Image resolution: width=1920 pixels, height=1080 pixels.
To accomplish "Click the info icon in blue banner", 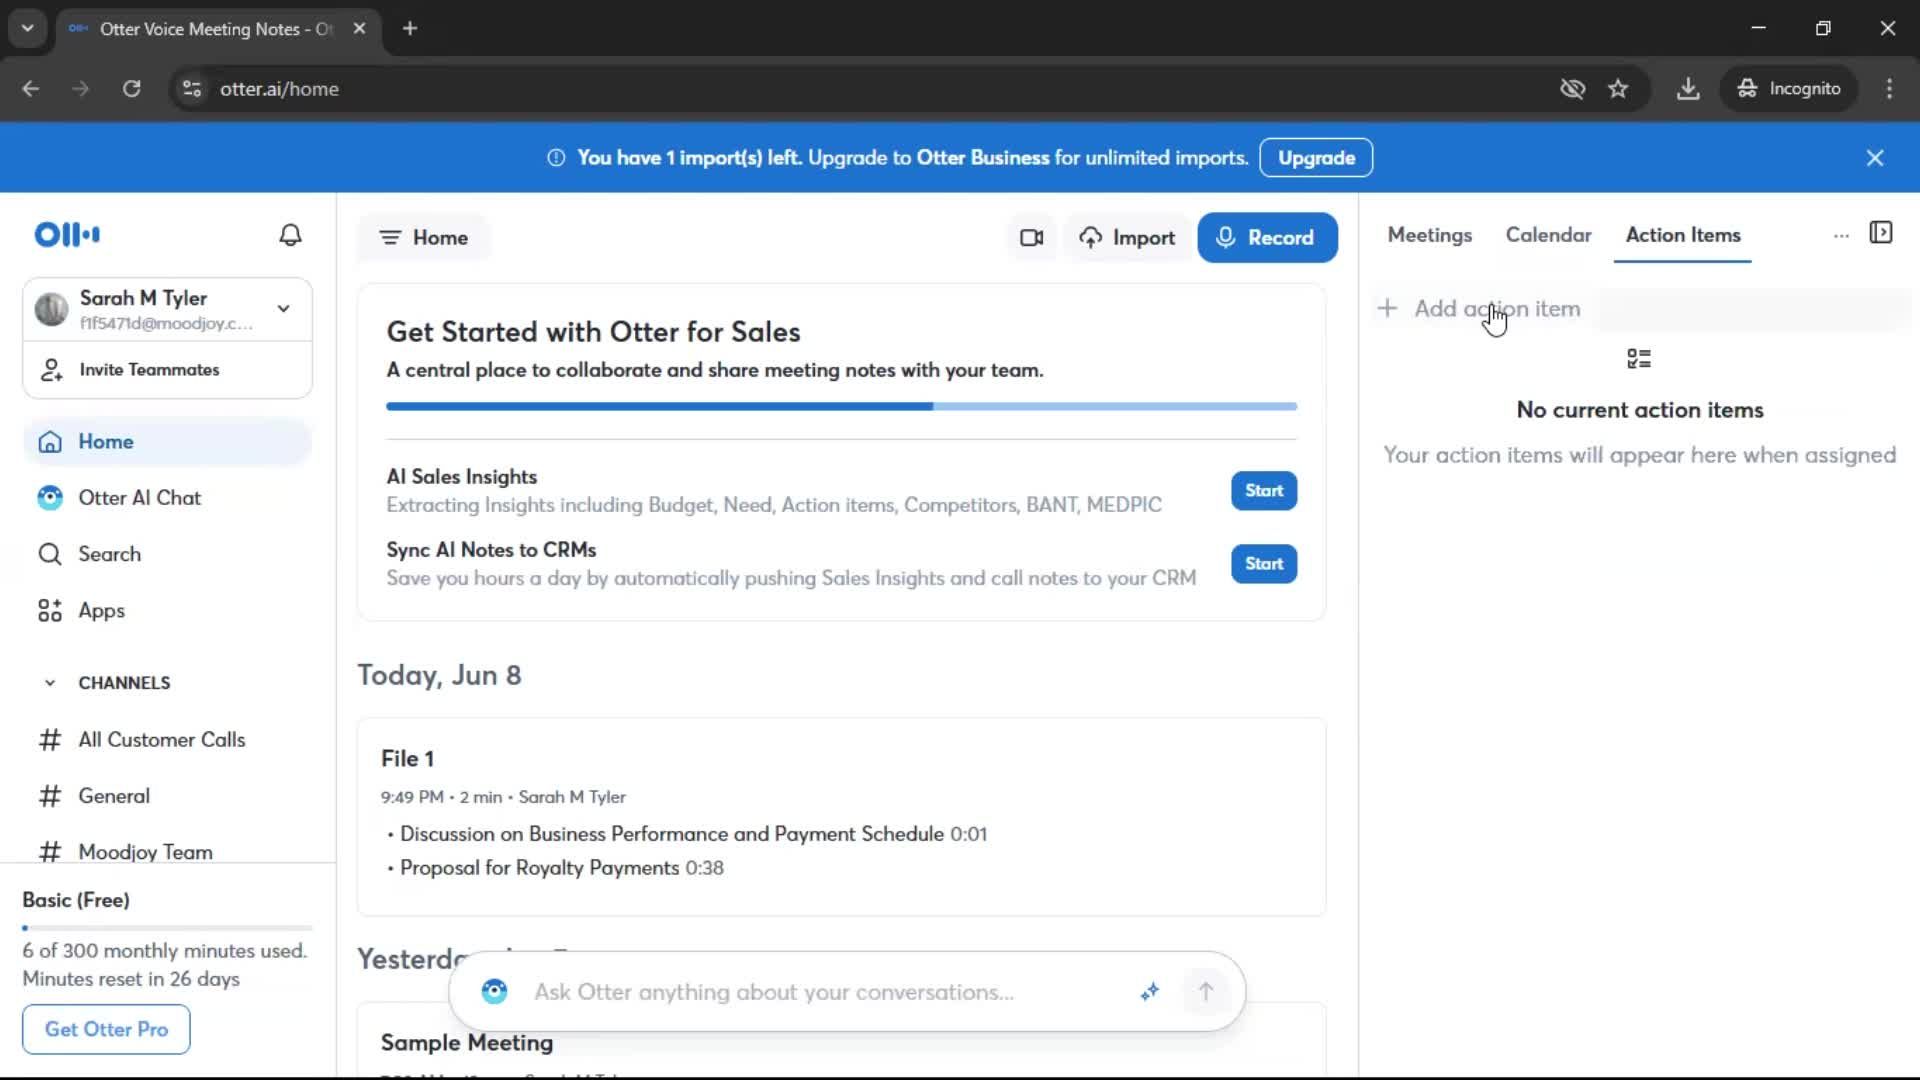I will 556,158.
